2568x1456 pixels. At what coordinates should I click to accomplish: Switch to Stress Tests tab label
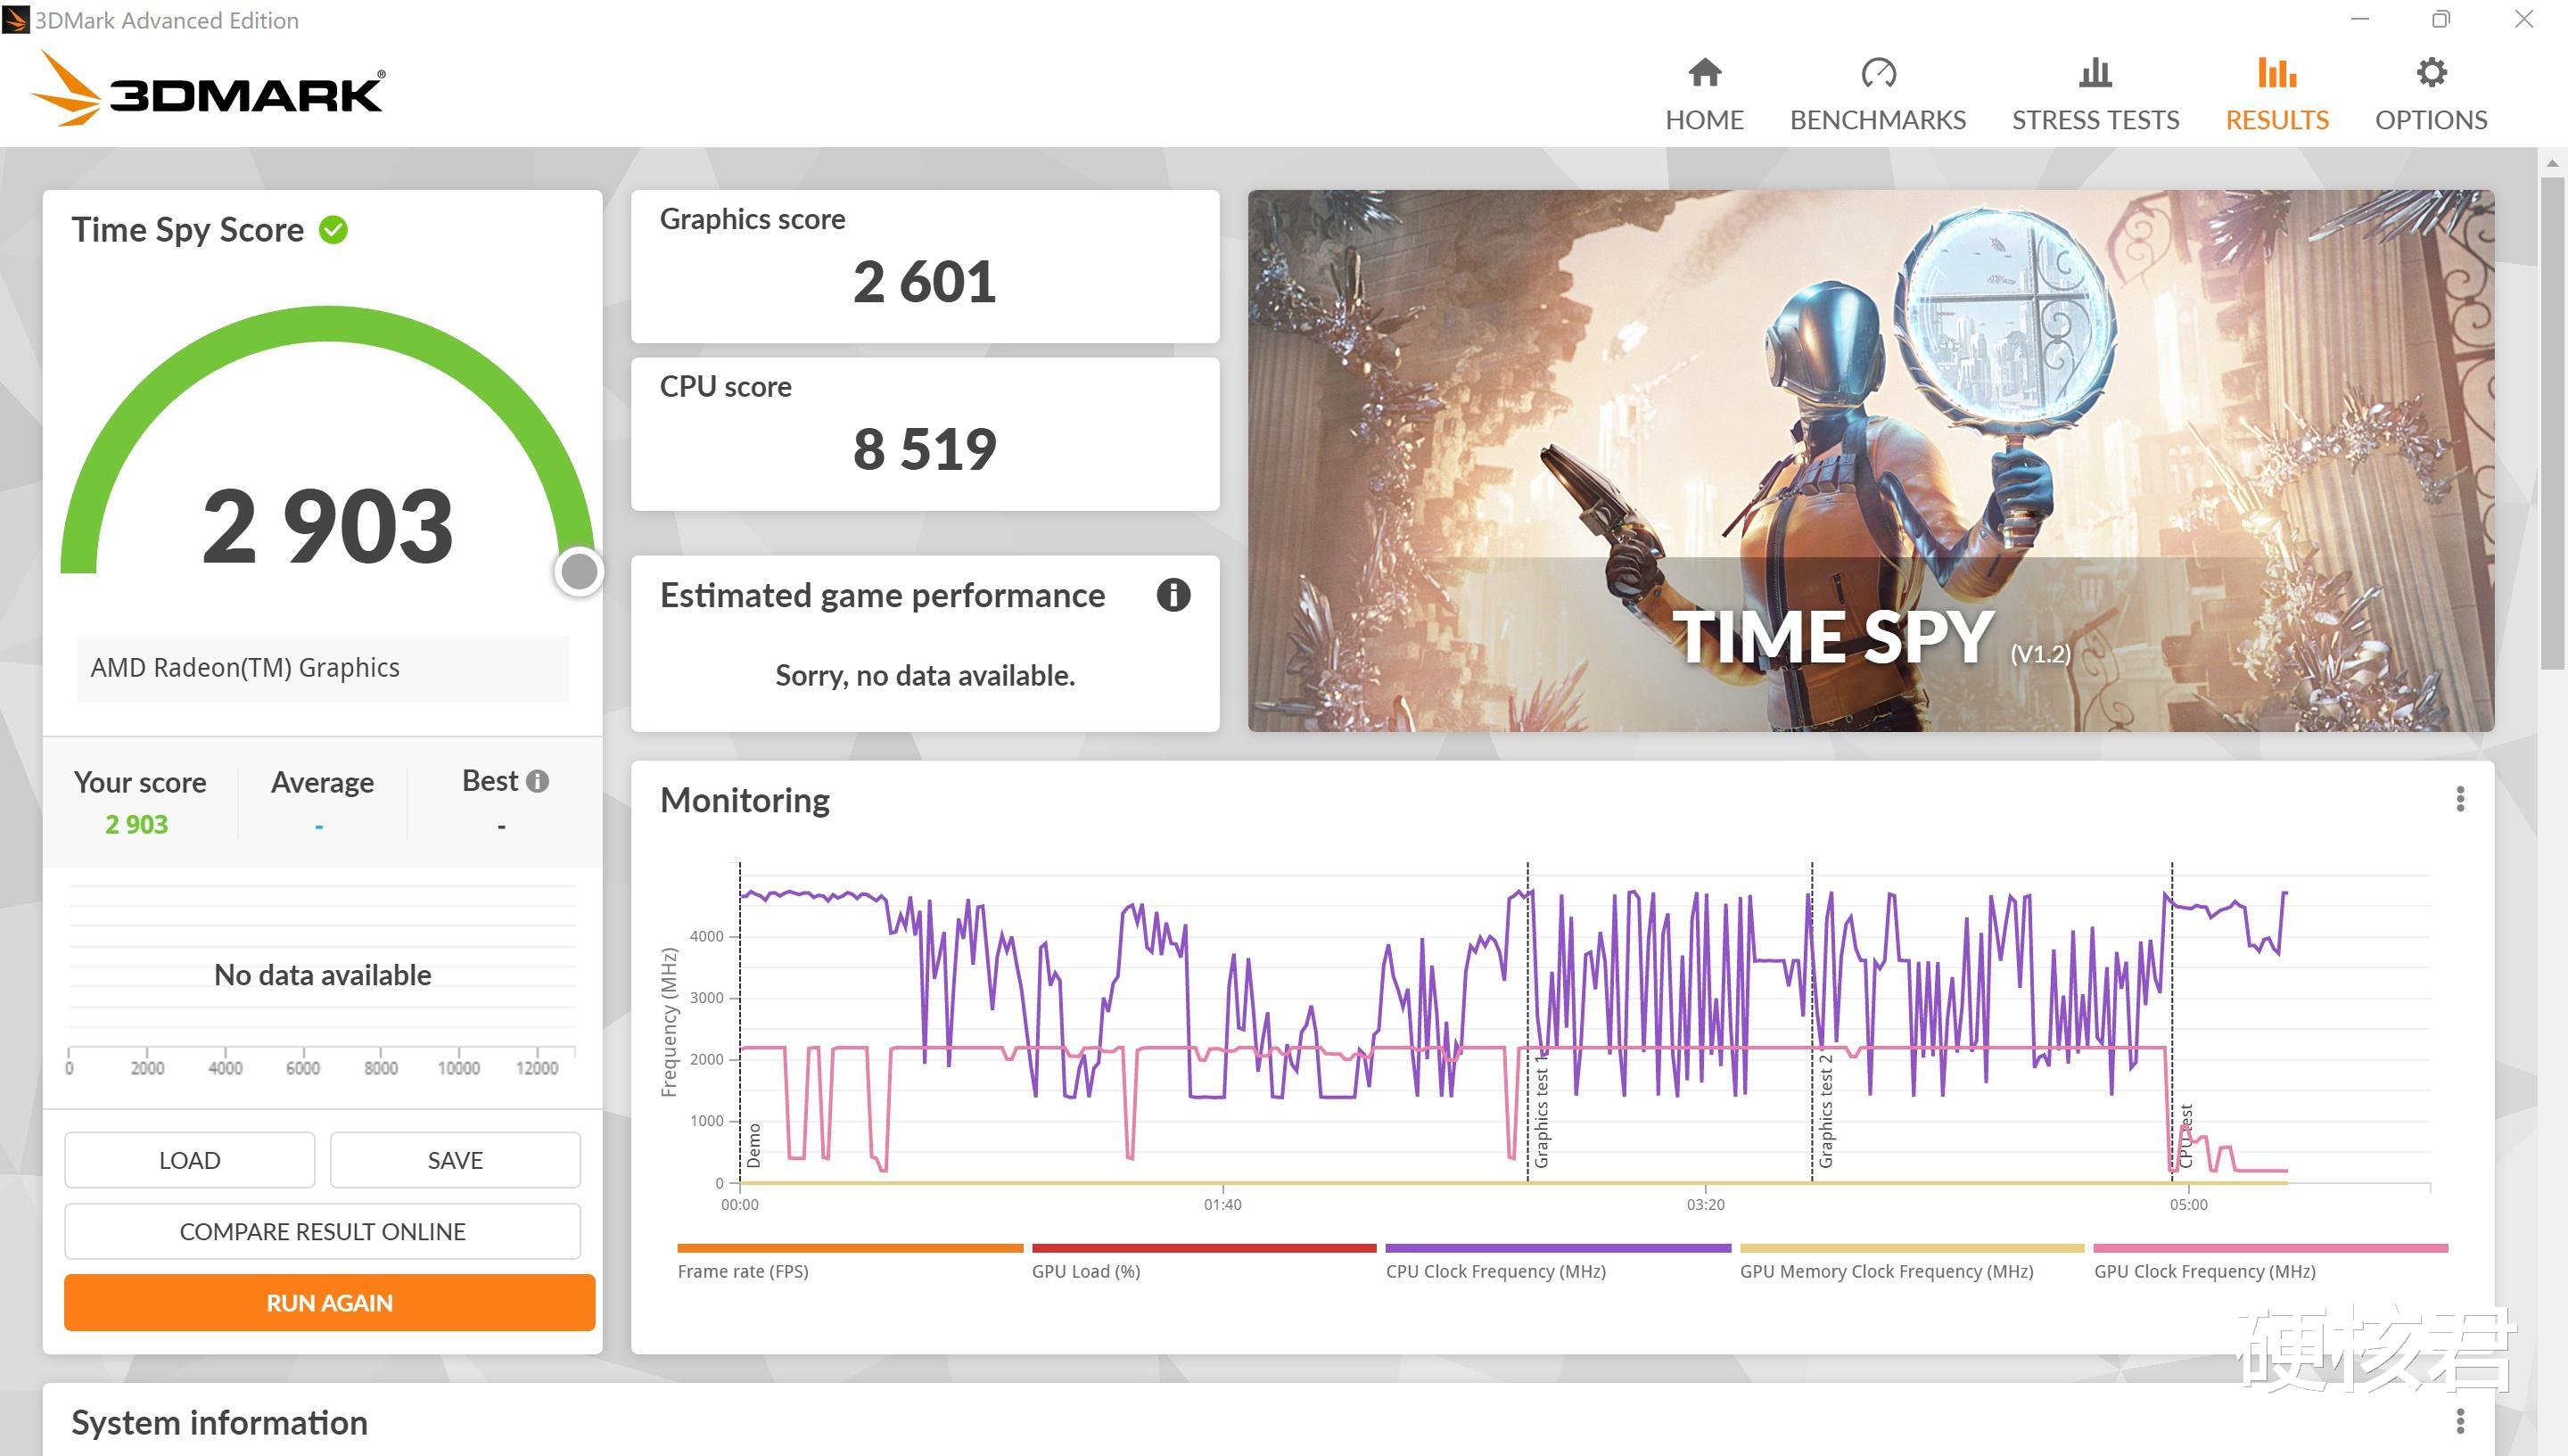[x=2095, y=120]
